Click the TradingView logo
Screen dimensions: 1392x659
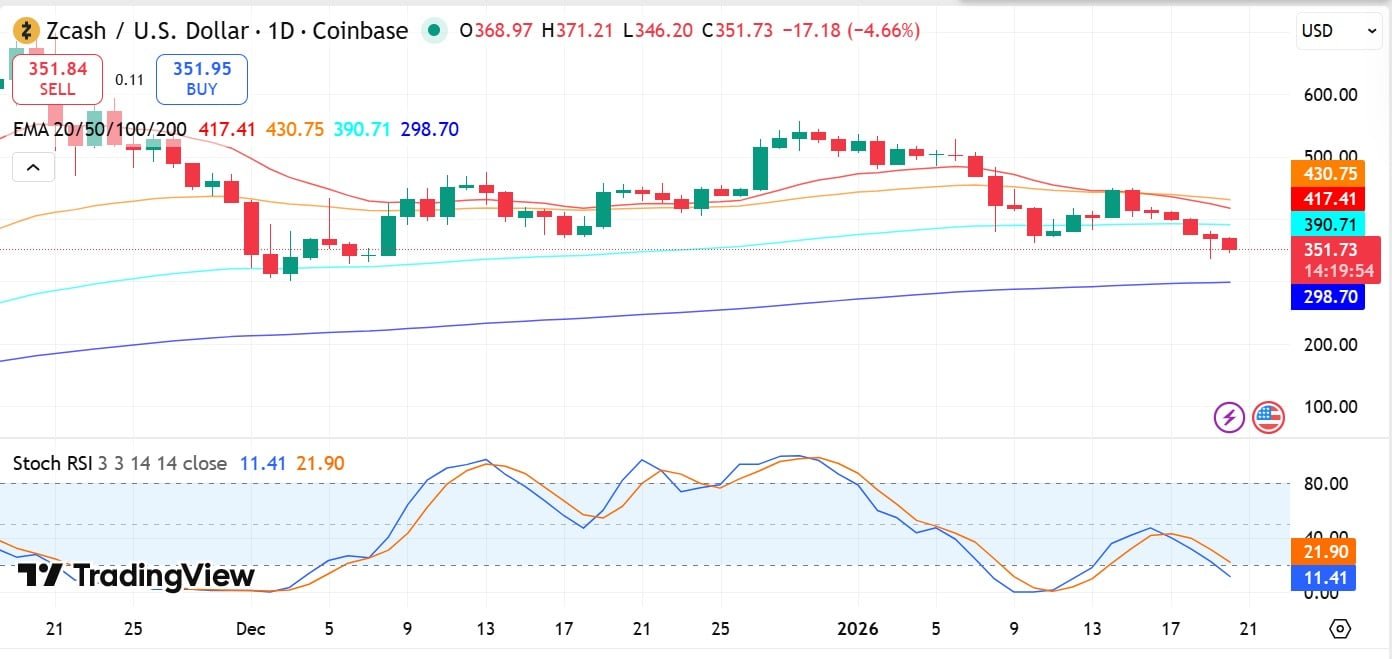click(x=136, y=576)
